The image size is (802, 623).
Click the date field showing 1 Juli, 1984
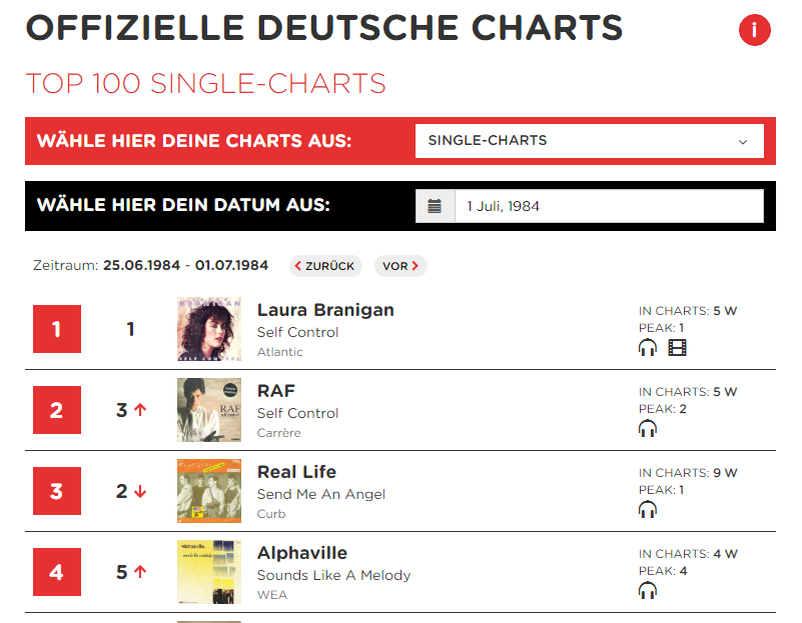click(x=609, y=206)
